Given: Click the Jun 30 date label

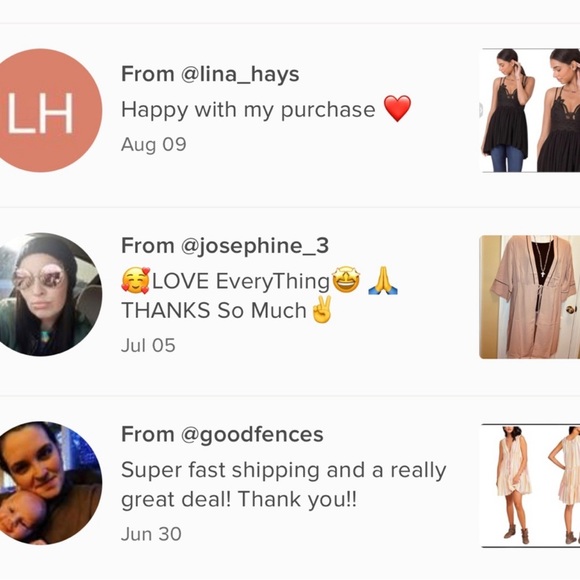Looking at the screenshot, I should (x=151, y=534).
